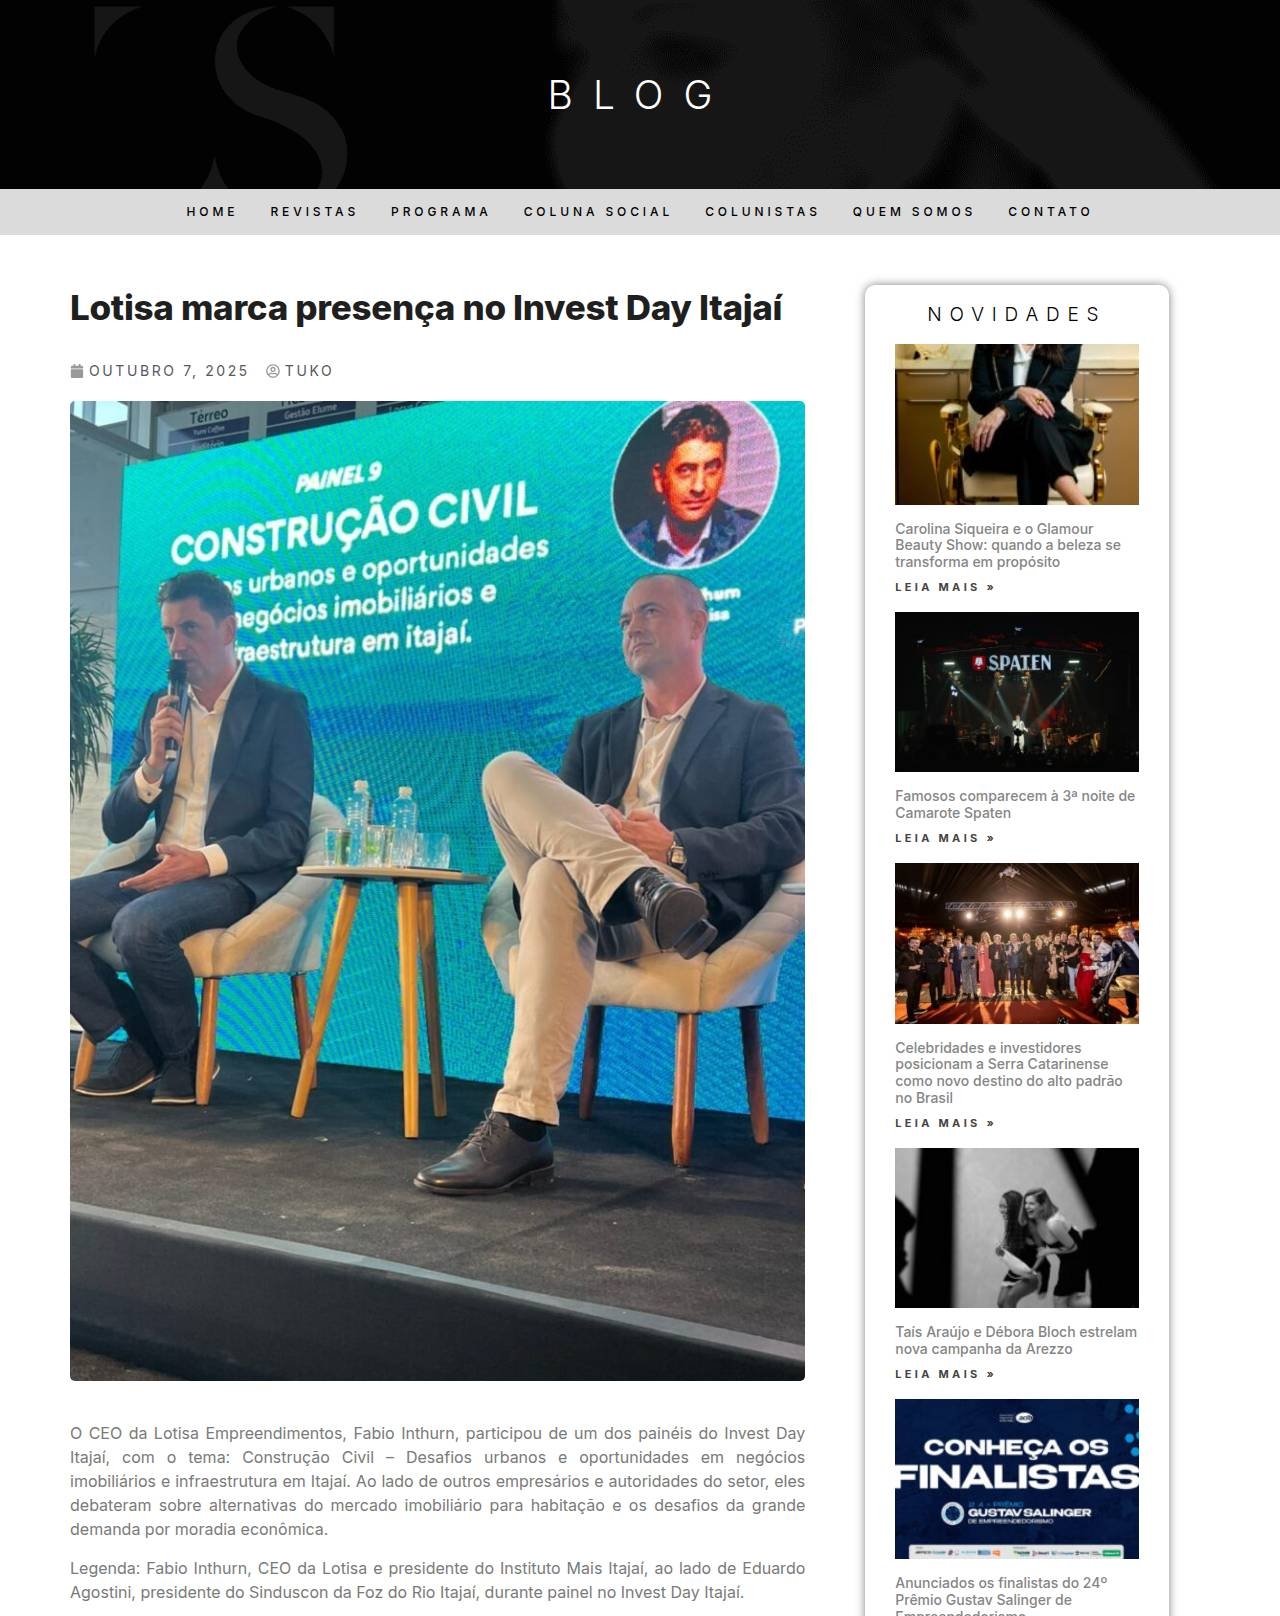The image size is (1280, 1616).
Task: Open the Glamour Beauty Show thumbnail
Action: [1016, 424]
